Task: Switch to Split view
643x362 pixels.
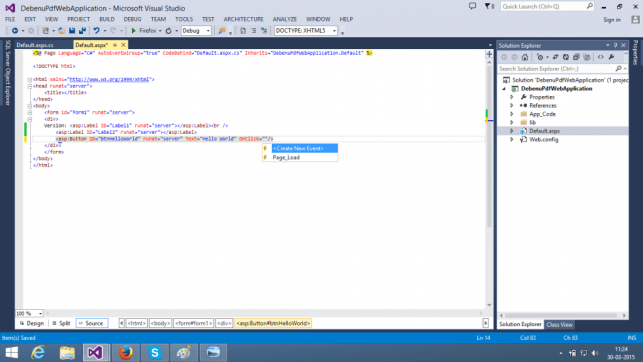Action: pyautogui.click(x=62, y=323)
